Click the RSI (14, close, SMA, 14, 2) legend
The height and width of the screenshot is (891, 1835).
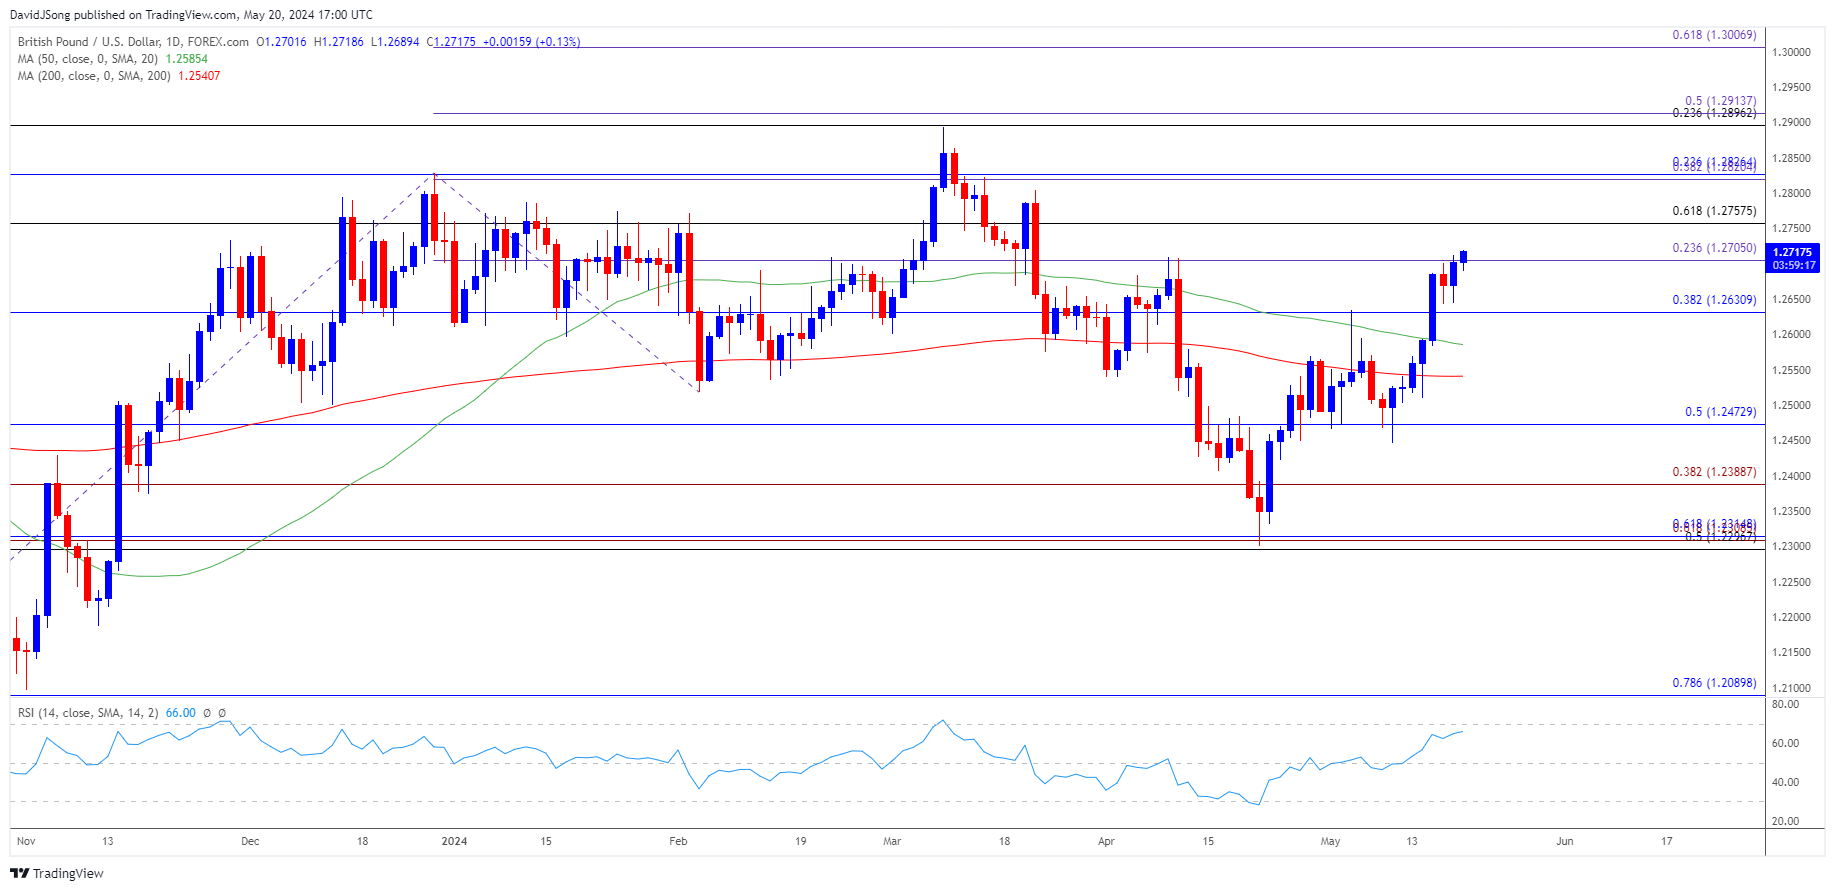click(x=88, y=713)
